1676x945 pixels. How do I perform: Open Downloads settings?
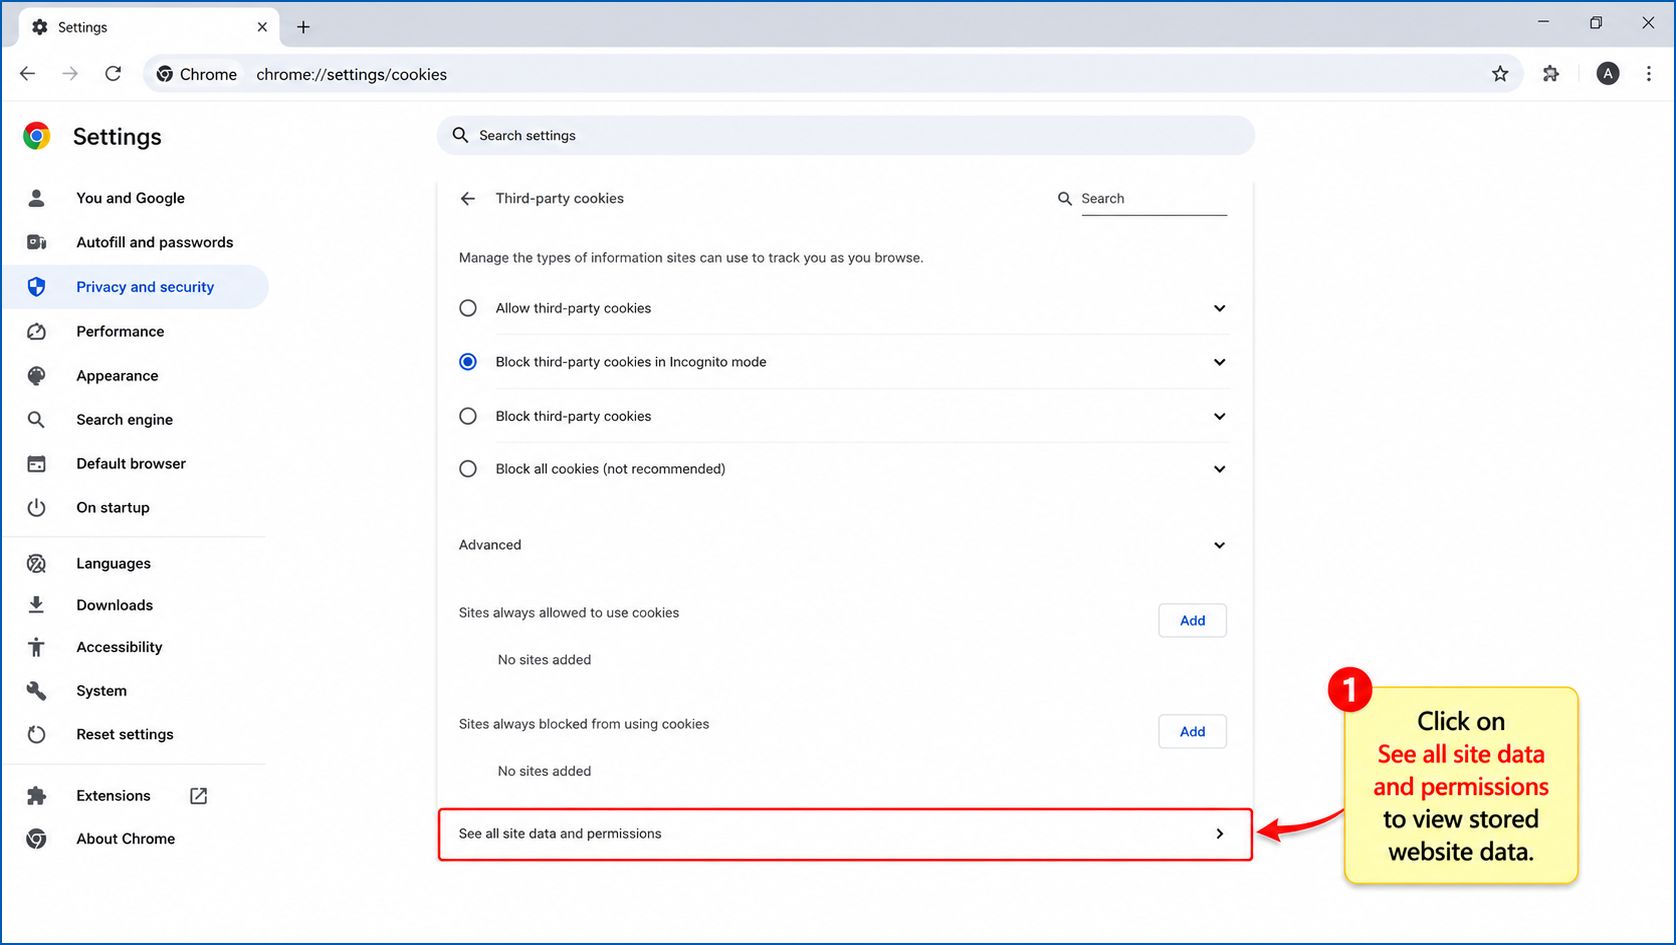(114, 605)
